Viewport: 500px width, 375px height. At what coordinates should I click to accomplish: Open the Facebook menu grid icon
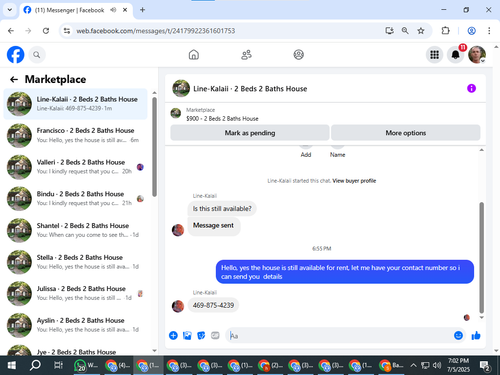[434, 55]
